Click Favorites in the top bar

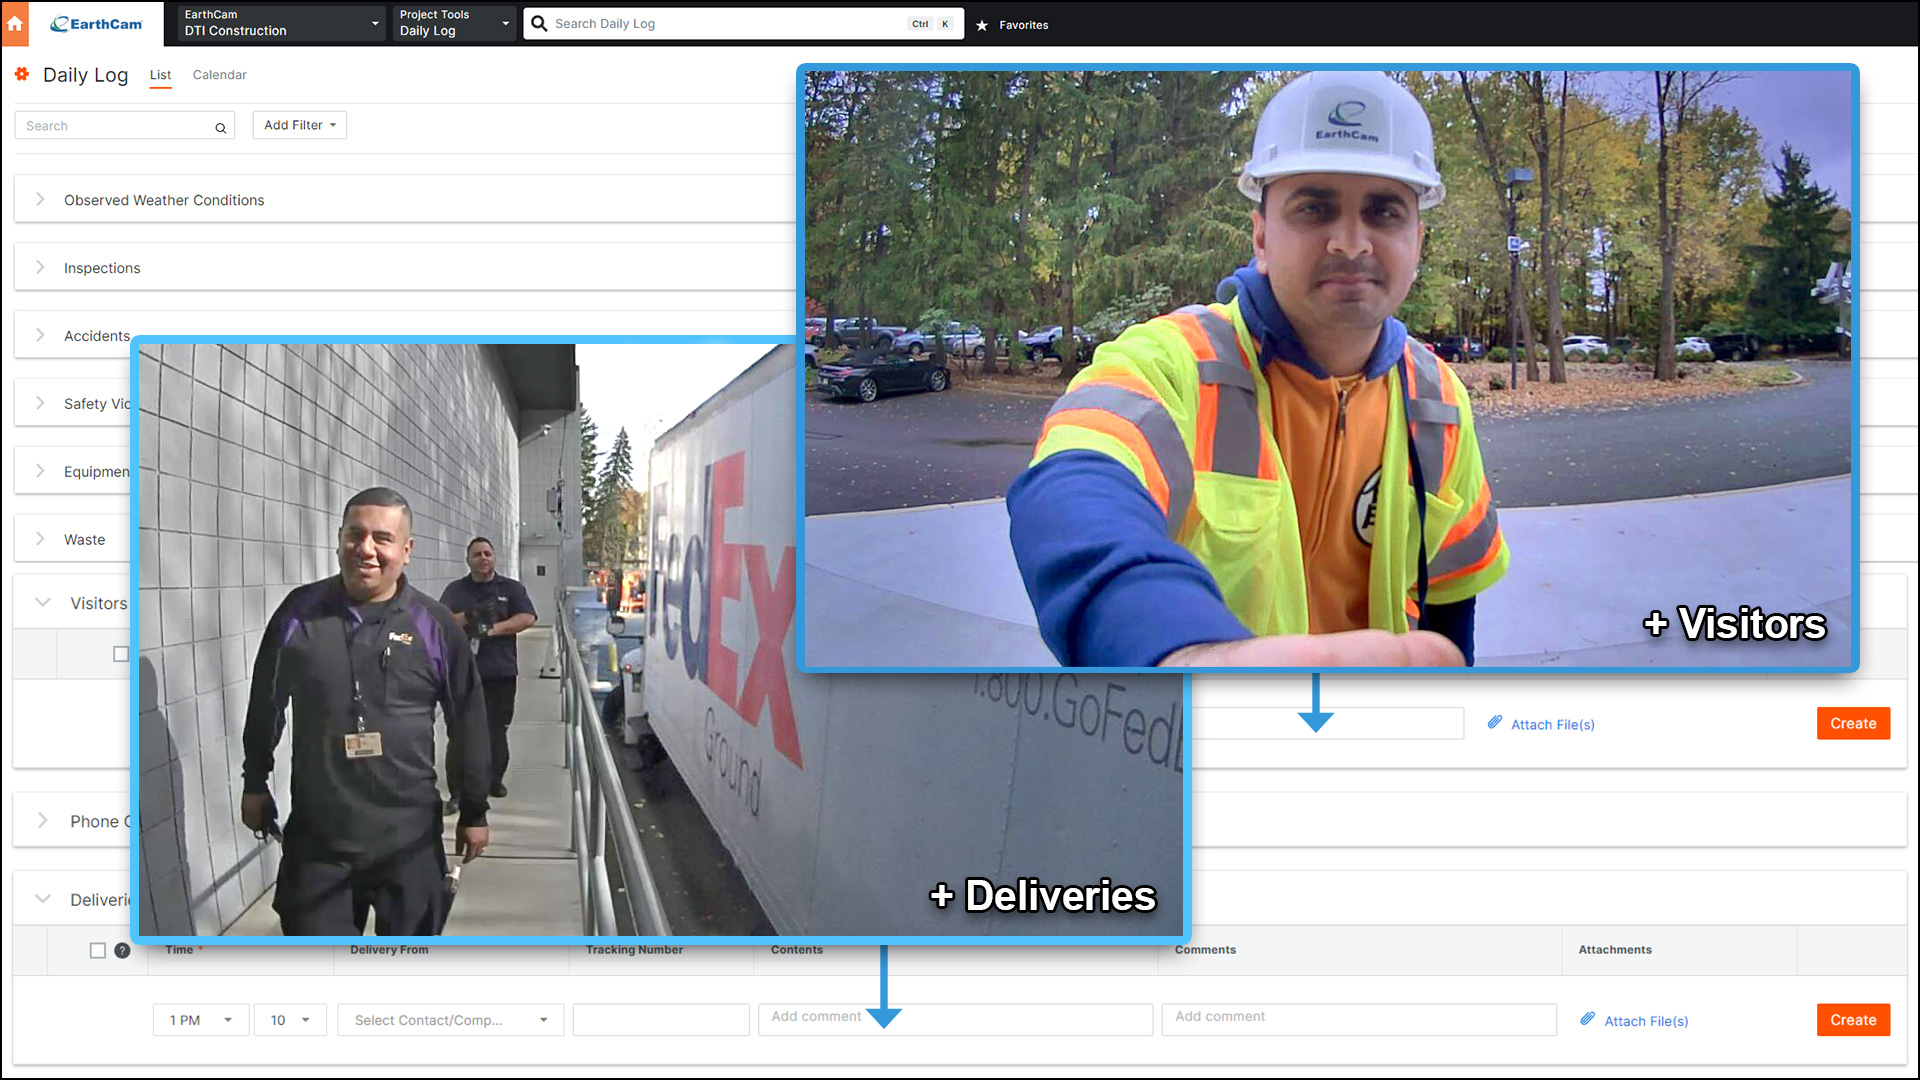click(1024, 25)
